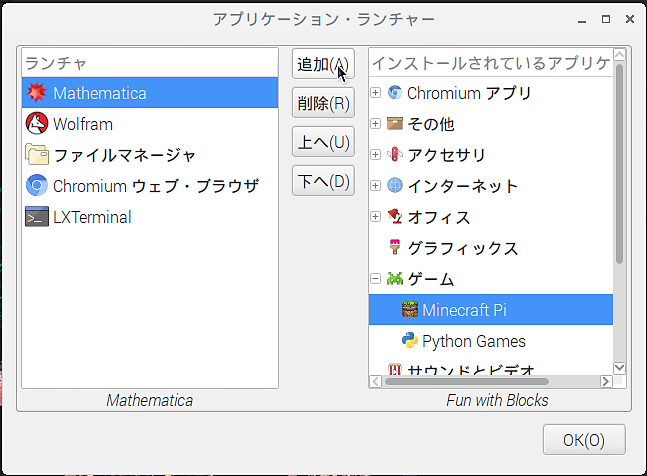Expand the Chromium アプリ category
This screenshot has width=647, height=476.
(x=375, y=92)
